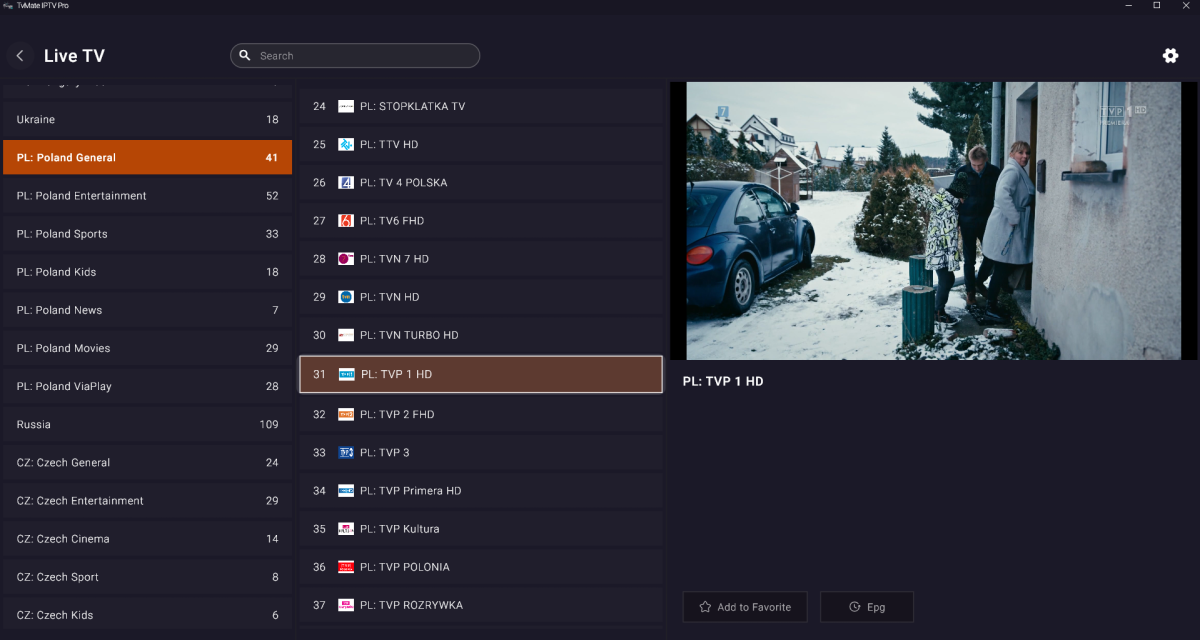The height and width of the screenshot is (640, 1200).
Task: Choose PL: Poland Kids category
Action: click(x=147, y=272)
